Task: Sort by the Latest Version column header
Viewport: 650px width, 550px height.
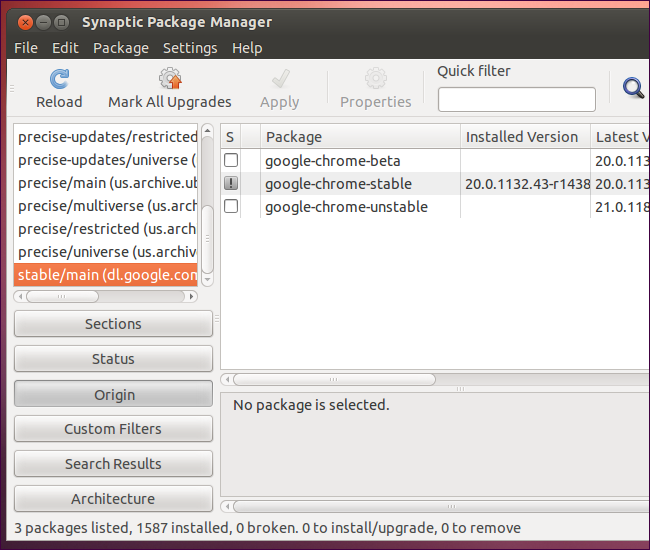Action: click(620, 137)
